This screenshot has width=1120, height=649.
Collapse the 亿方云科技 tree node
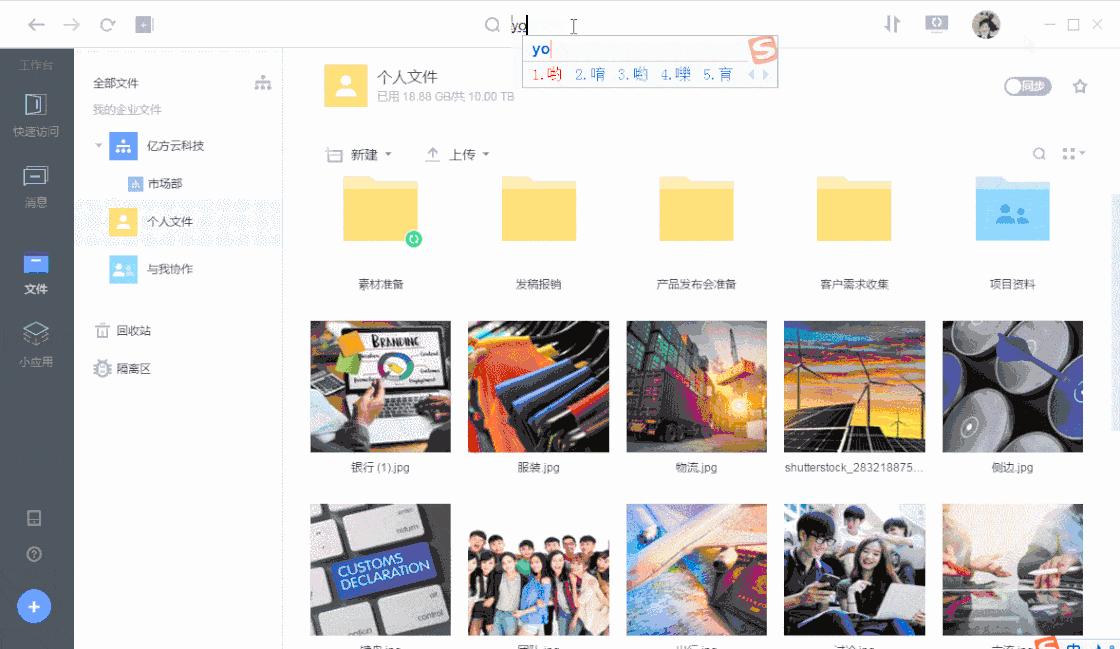point(97,145)
